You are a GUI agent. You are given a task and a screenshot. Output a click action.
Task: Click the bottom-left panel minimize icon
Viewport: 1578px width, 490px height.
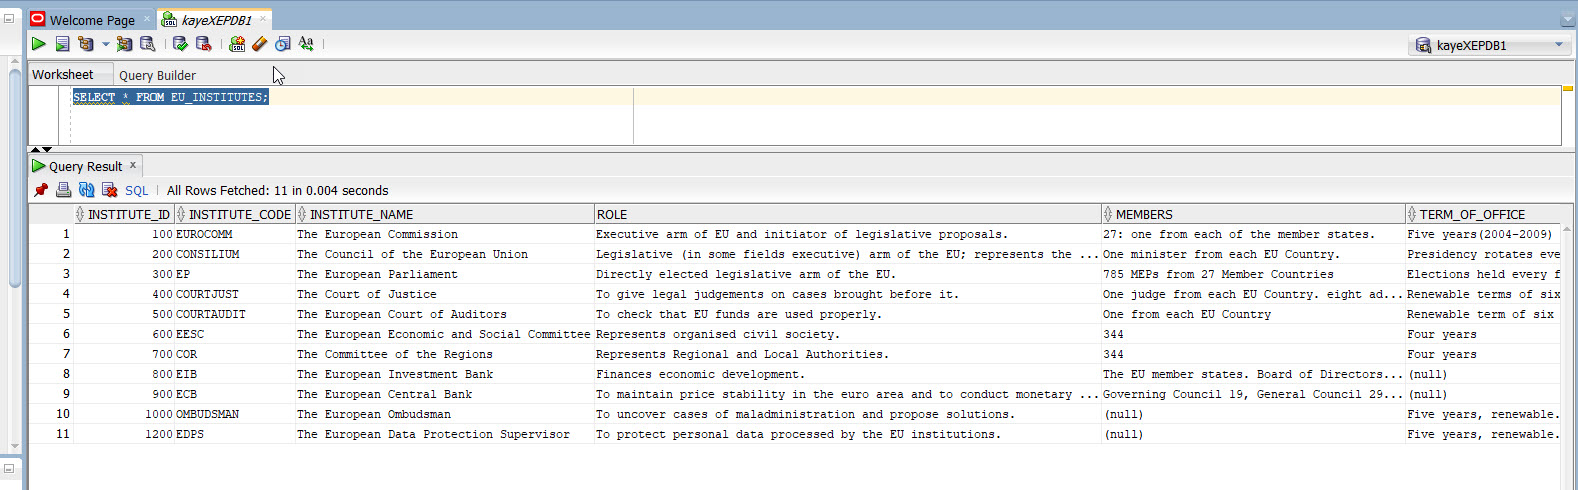(8, 468)
